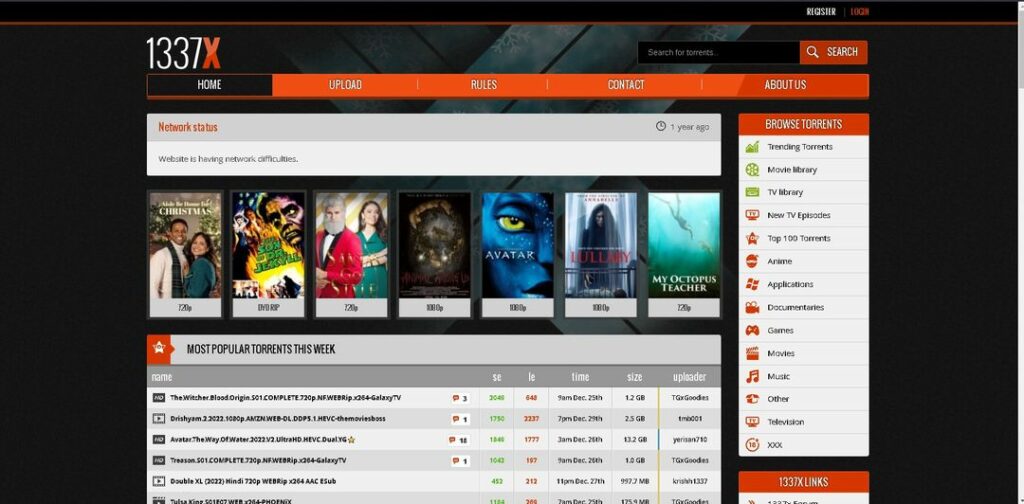Open Avatar.The.Way.Of.Water torrent title

pos(259,439)
